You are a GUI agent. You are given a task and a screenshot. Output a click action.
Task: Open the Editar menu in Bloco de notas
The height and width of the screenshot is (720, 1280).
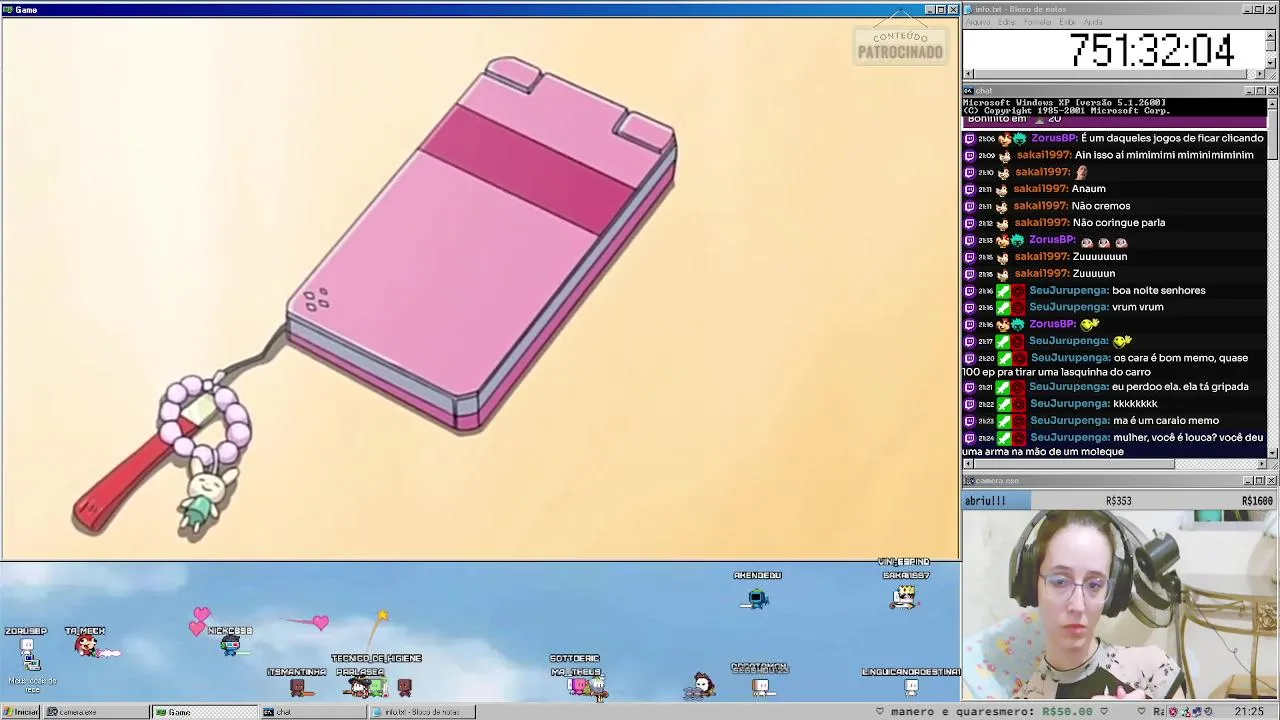1006,22
